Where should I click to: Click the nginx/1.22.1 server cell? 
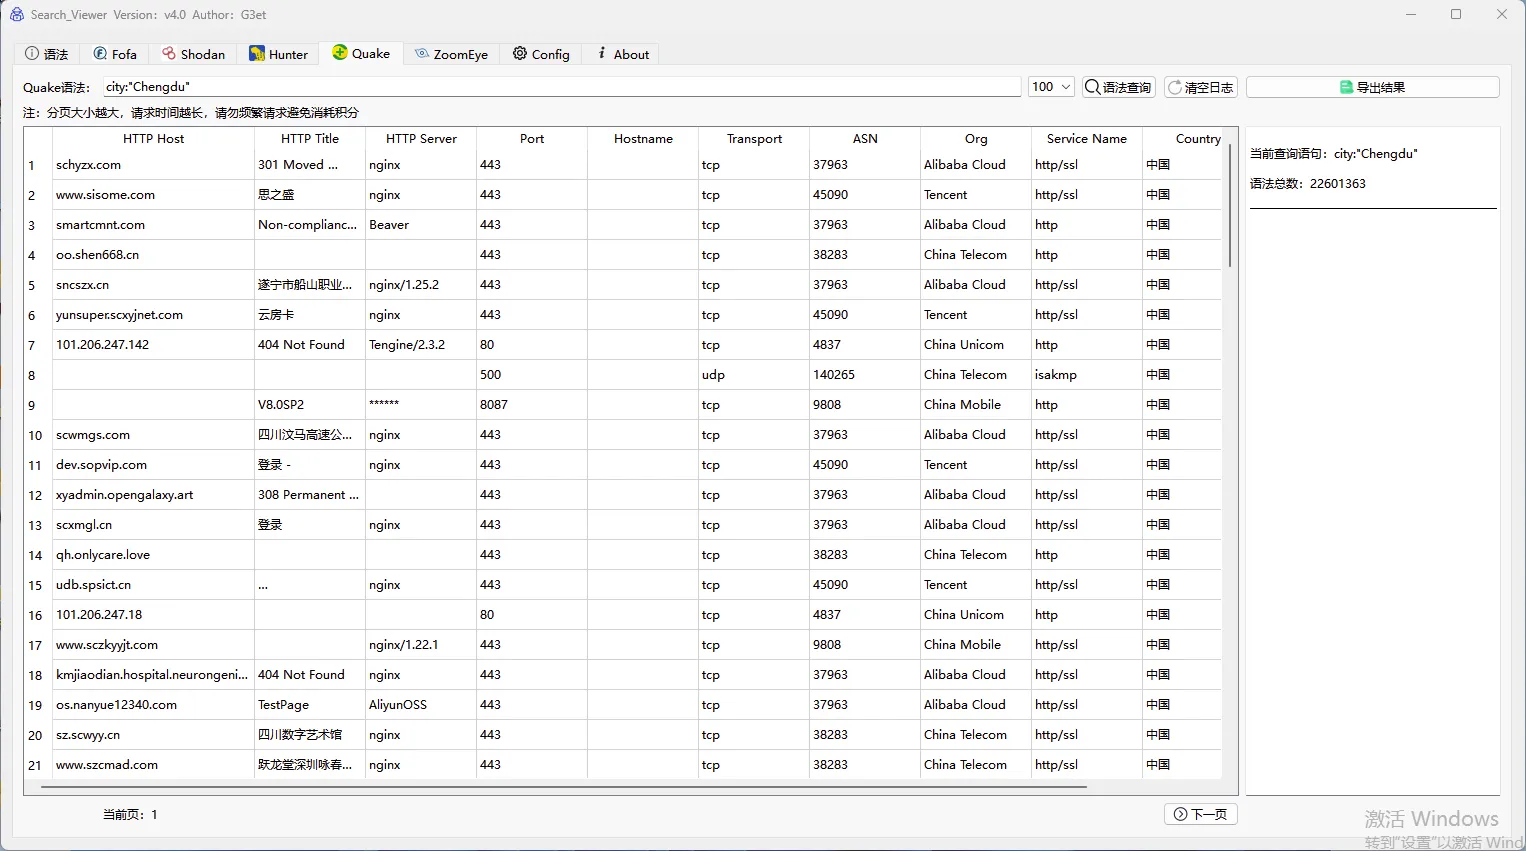421,645
